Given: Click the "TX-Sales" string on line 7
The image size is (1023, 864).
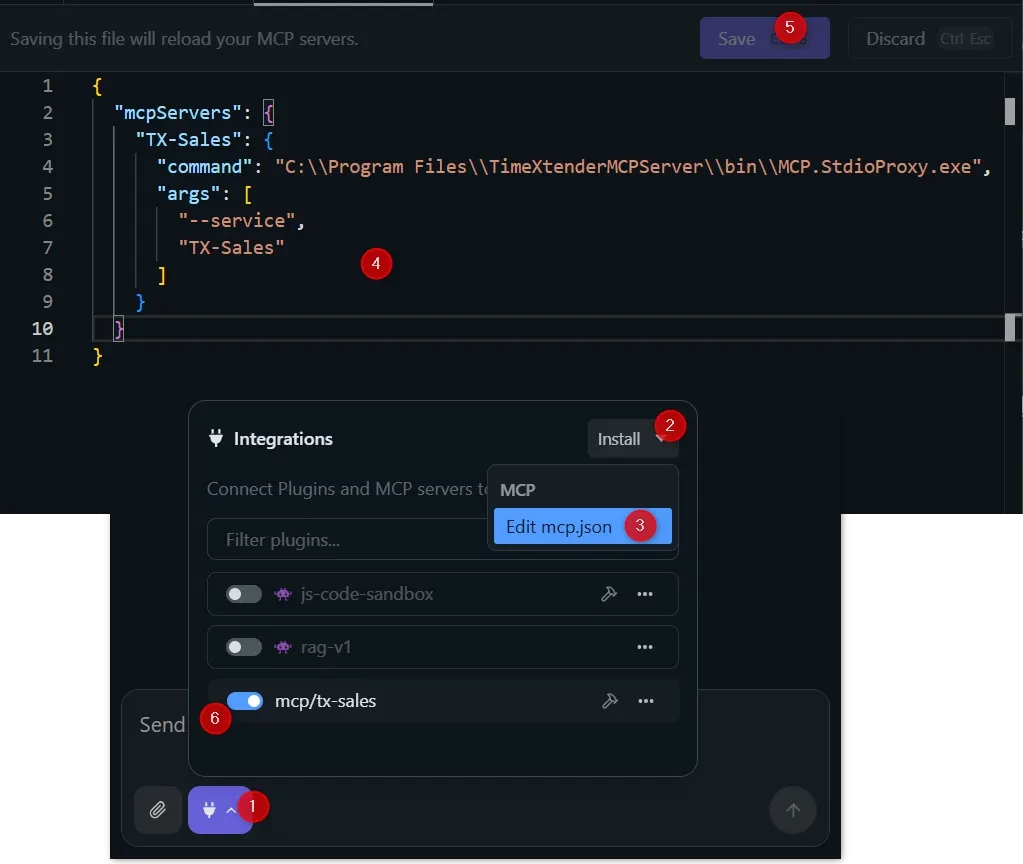Looking at the screenshot, I should click(232, 247).
